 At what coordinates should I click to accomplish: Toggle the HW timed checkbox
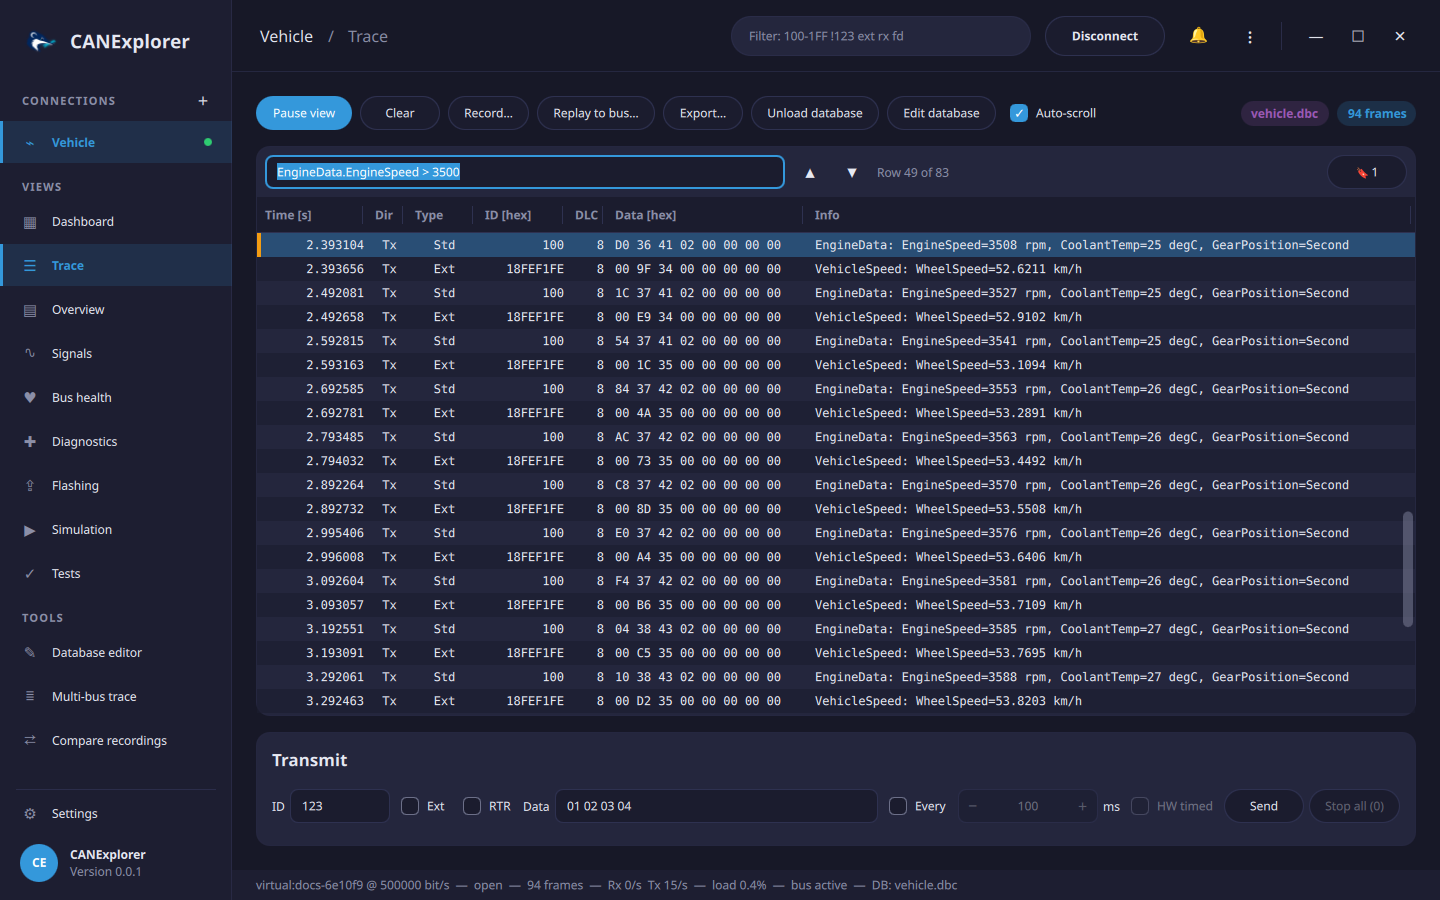click(x=1140, y=806)
